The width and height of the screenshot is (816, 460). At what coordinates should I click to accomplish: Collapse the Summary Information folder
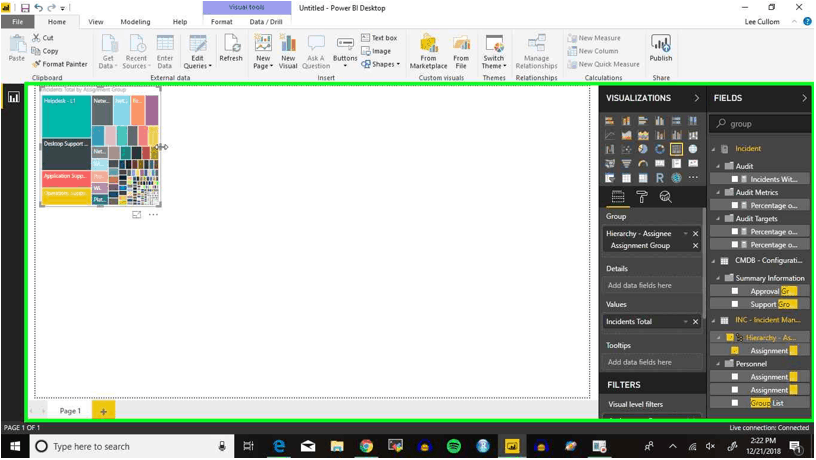[x=718, y=278]
